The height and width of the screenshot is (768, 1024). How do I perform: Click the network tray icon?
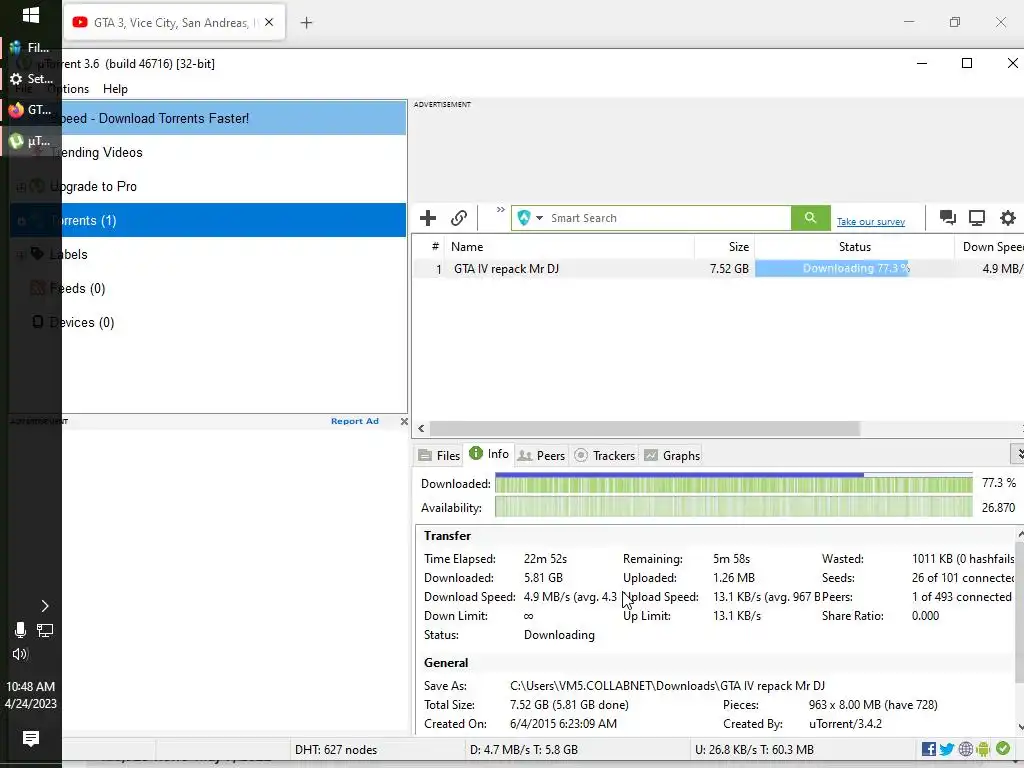tap(45, 630)
